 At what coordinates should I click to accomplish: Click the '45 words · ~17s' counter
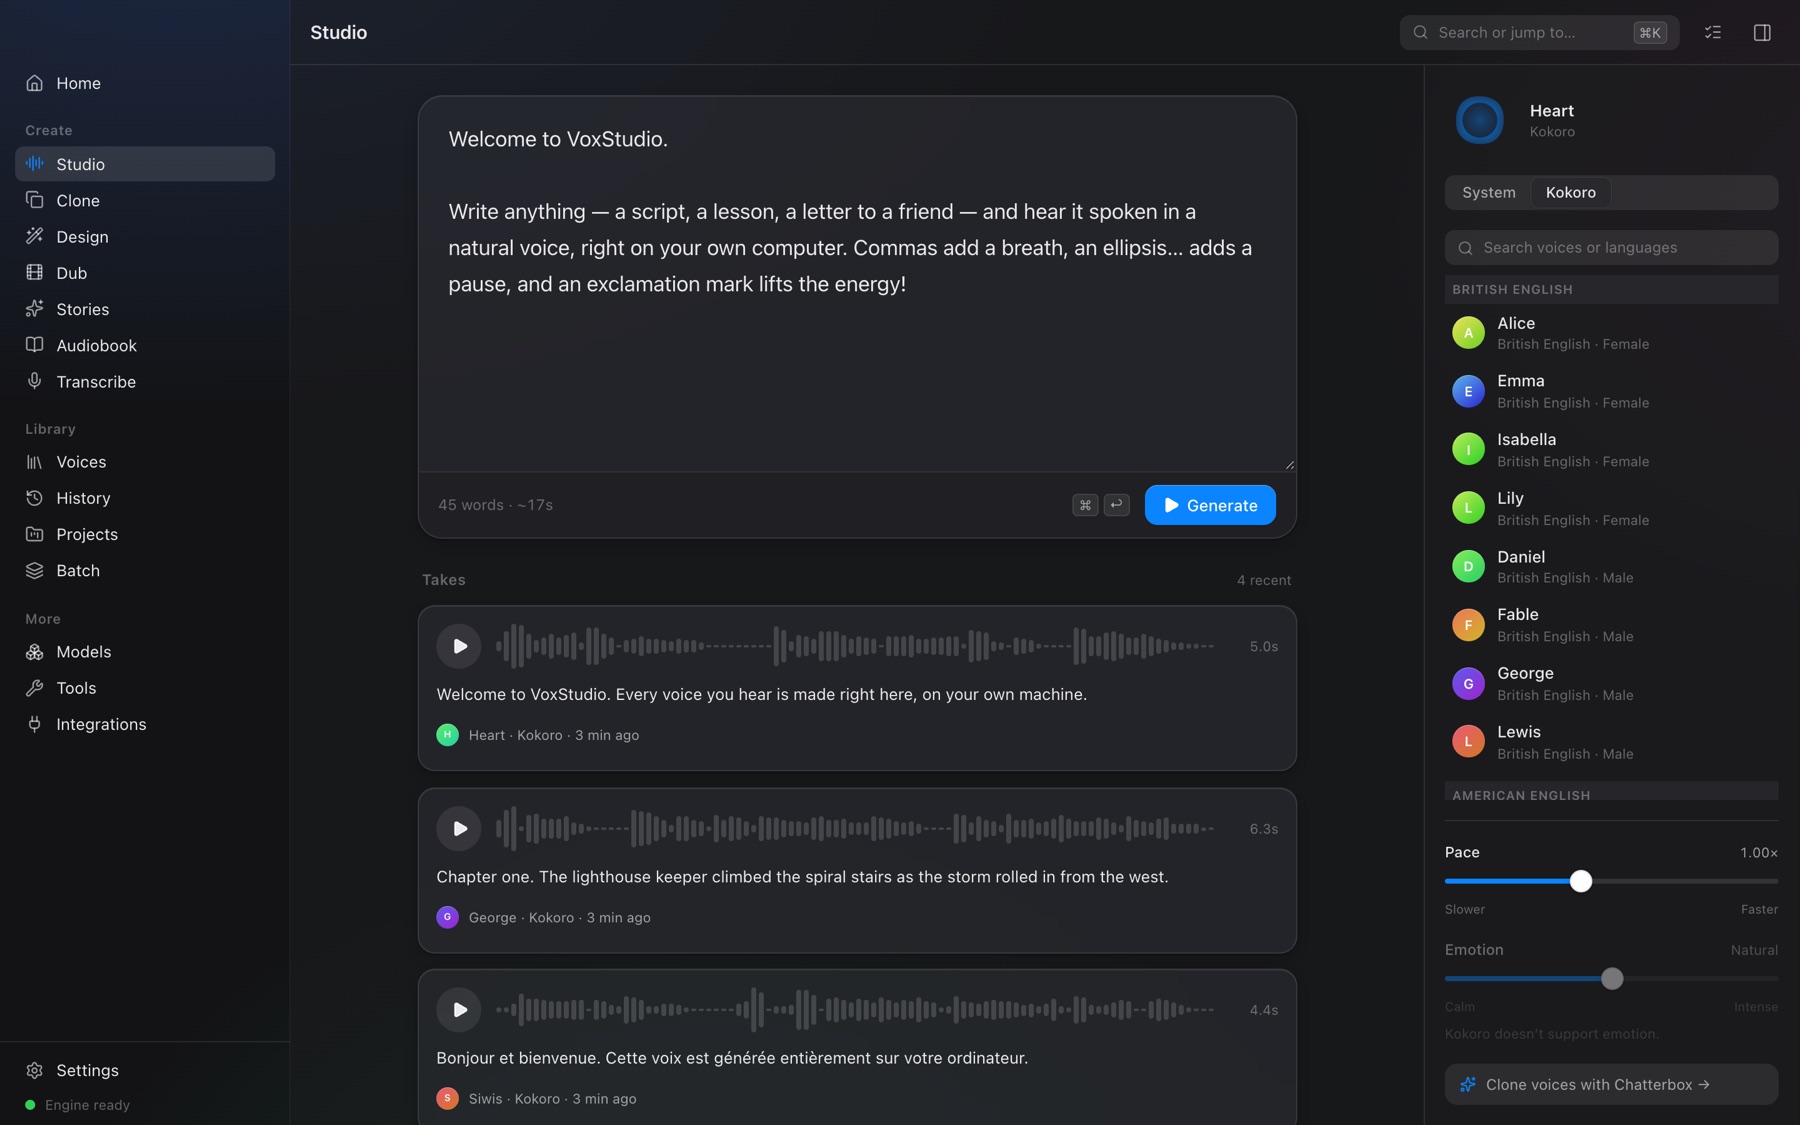pyautogui.click(x=495, y=505)
